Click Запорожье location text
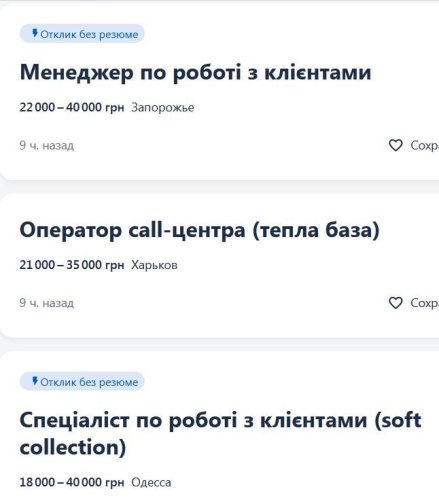The image size is (439, 500). tap(163, 108)
